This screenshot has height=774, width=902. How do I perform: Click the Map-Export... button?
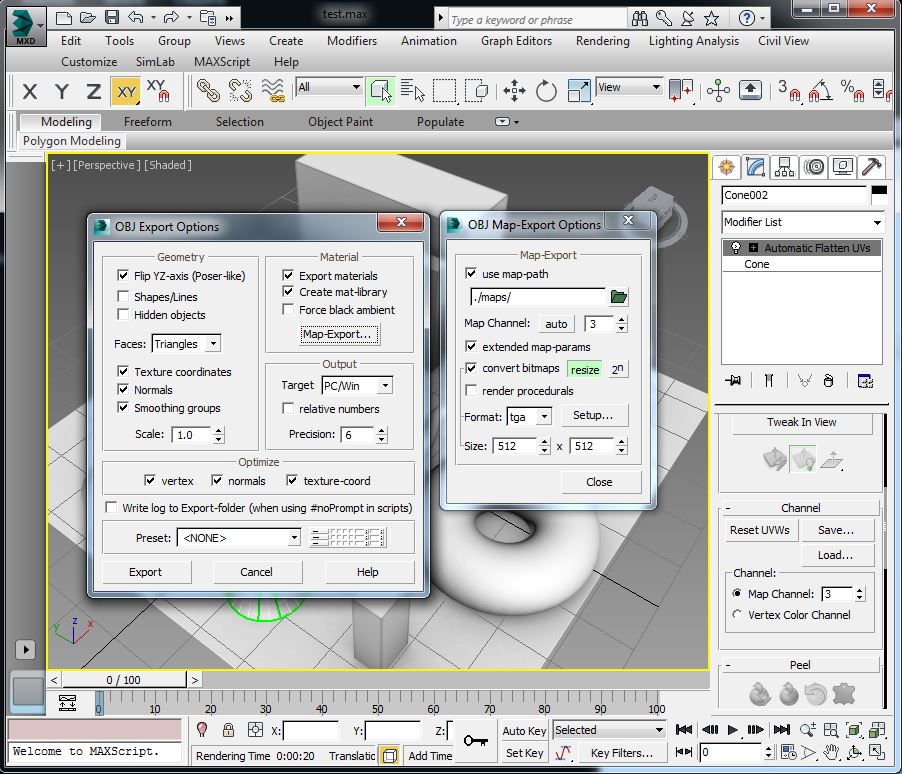point(339,334)
